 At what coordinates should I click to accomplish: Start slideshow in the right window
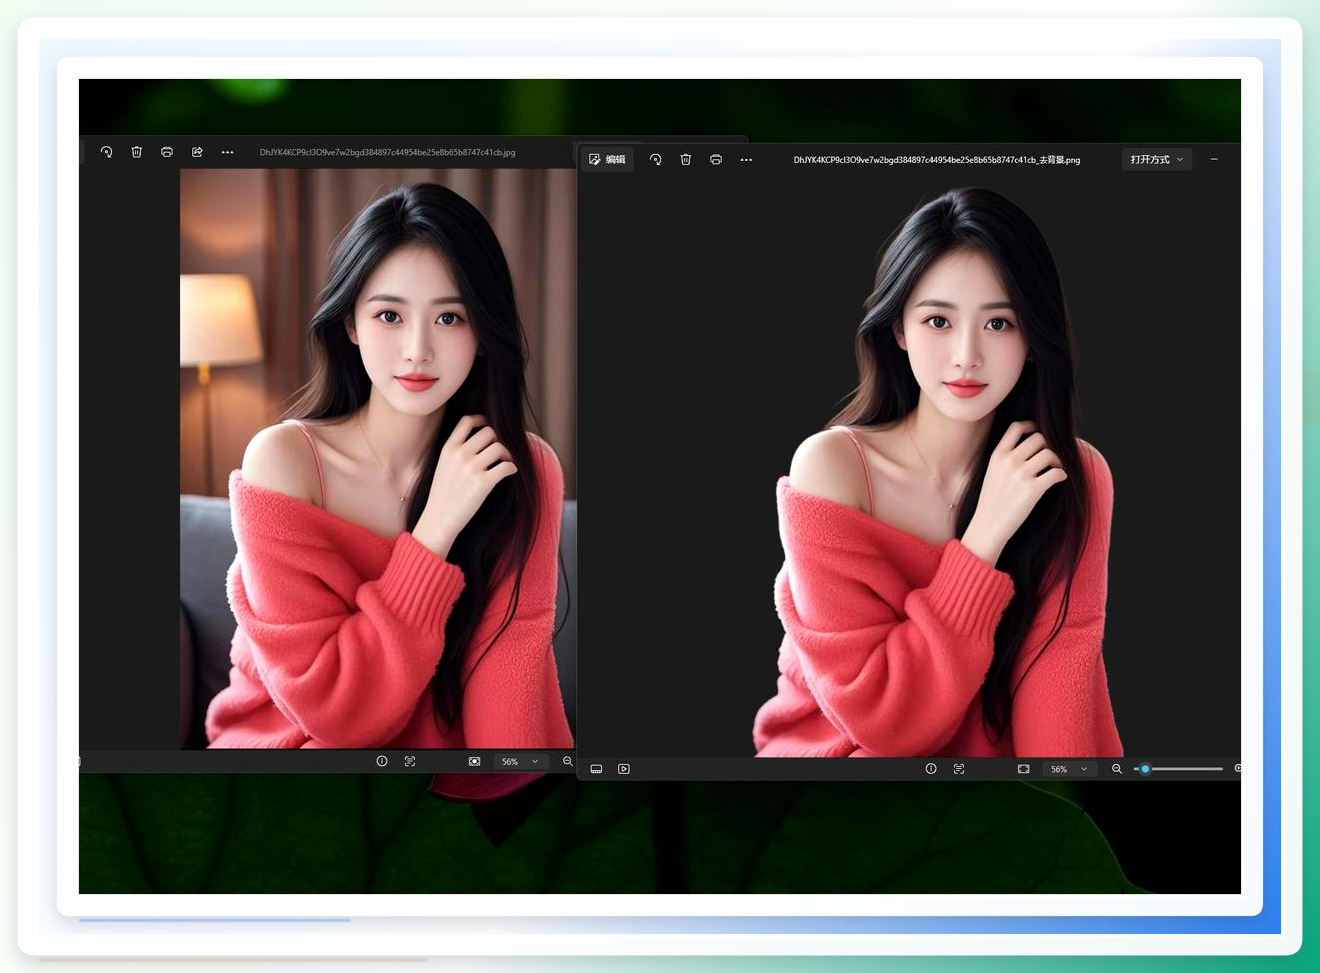point(624,769)
